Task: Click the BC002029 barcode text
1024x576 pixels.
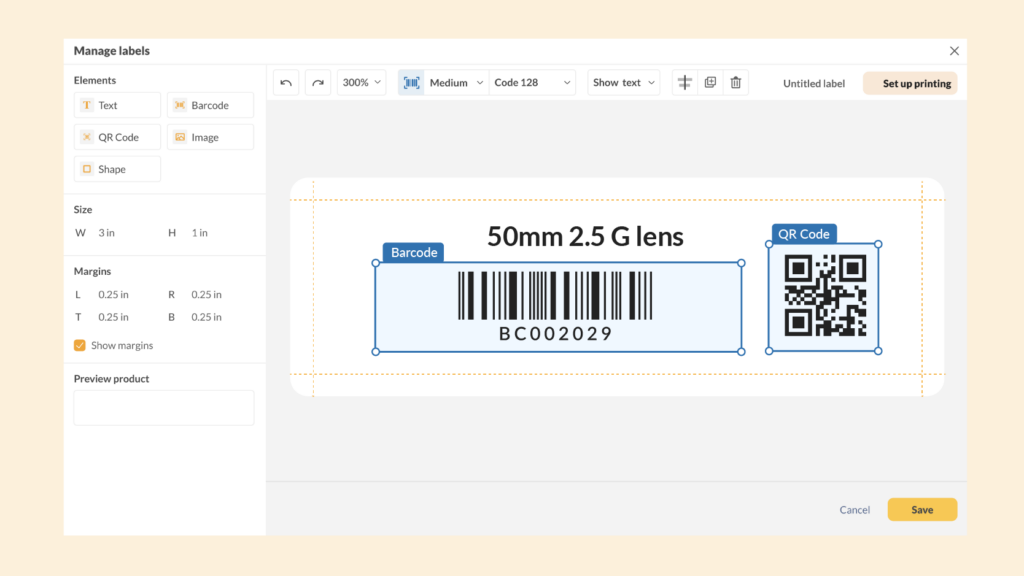Action: click(x=556, y=334)
